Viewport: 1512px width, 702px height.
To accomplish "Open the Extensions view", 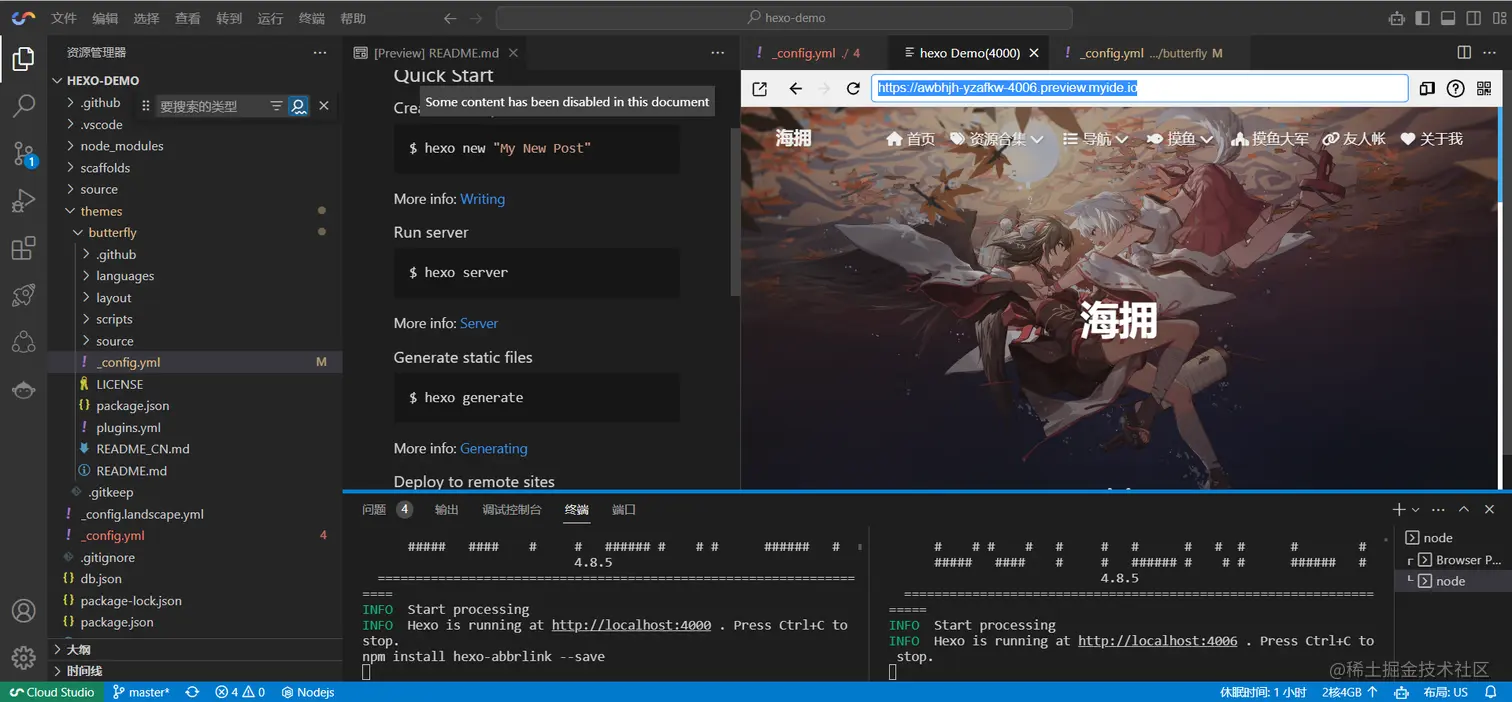I will (x=23, y=249).
